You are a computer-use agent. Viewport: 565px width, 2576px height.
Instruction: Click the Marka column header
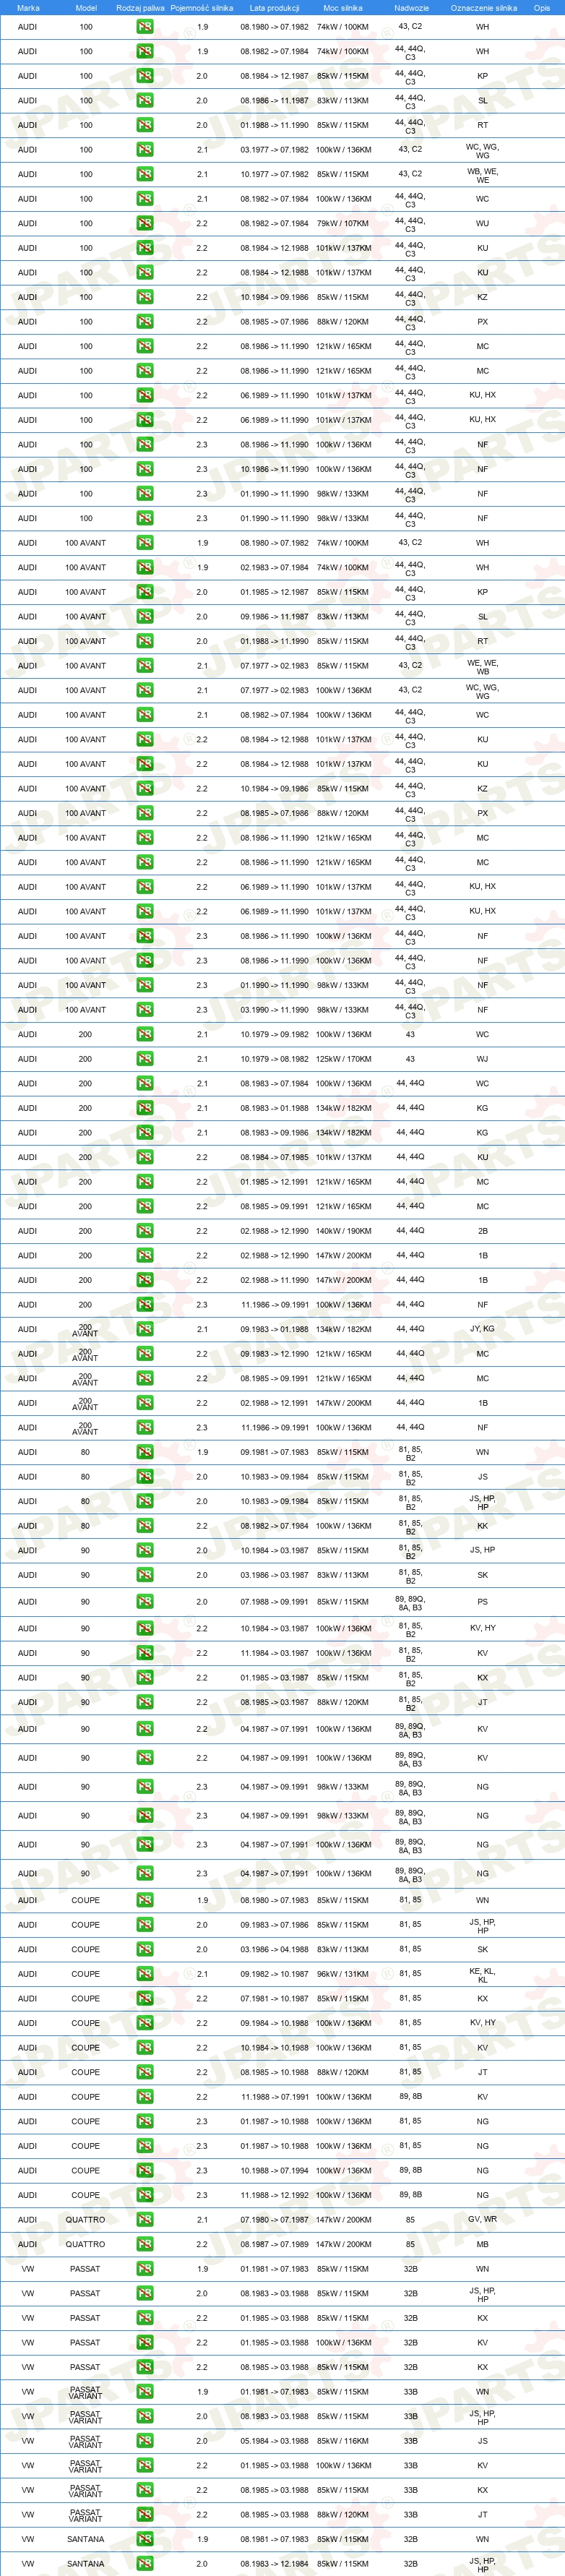point(28,7)
